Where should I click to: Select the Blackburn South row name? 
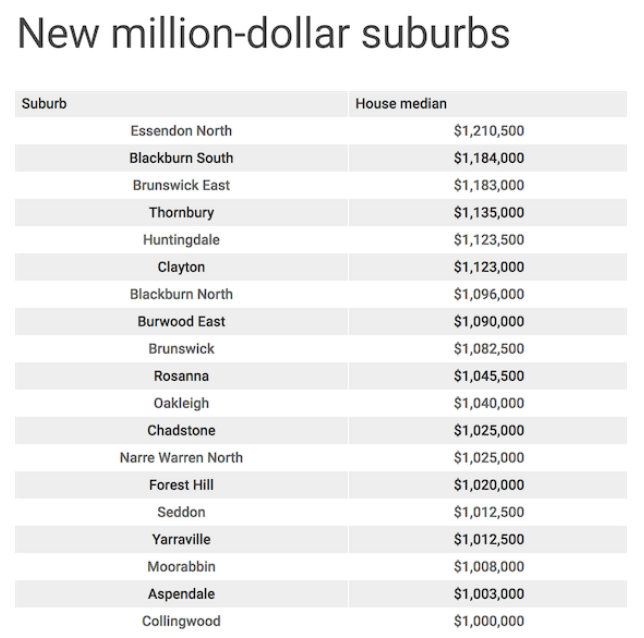click(181, 158)
